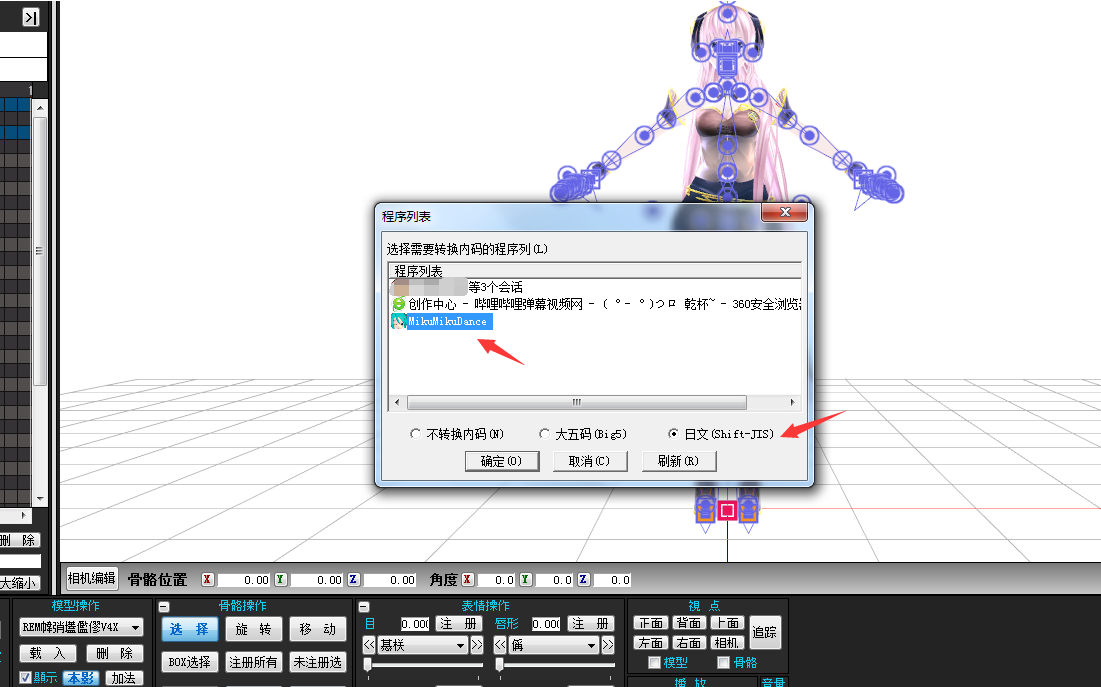1101x687 pixels.
Task: Click the bone position Z value field
Action: [x=390, y=580]
